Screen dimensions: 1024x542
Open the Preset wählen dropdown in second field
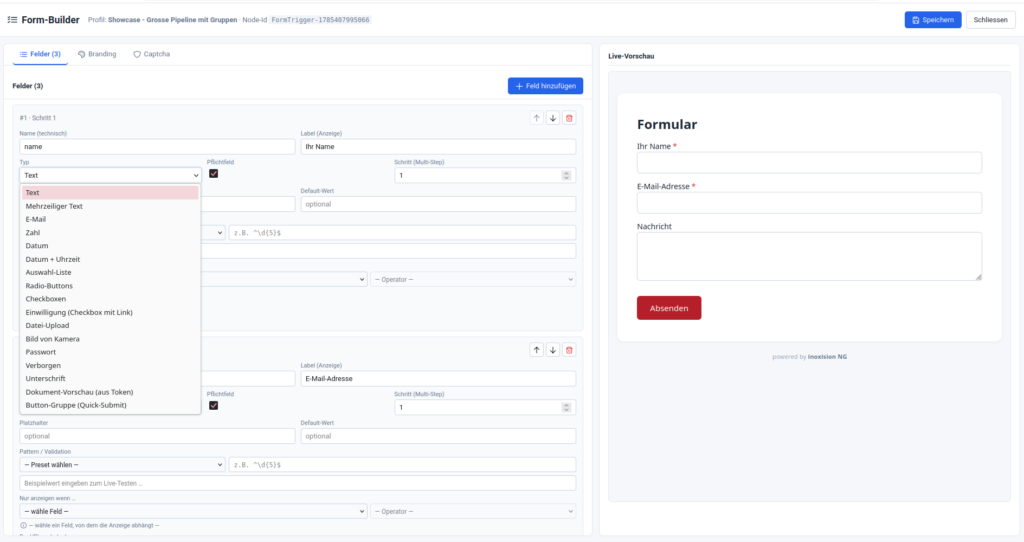pyautogui.click(x=122, y=465)
